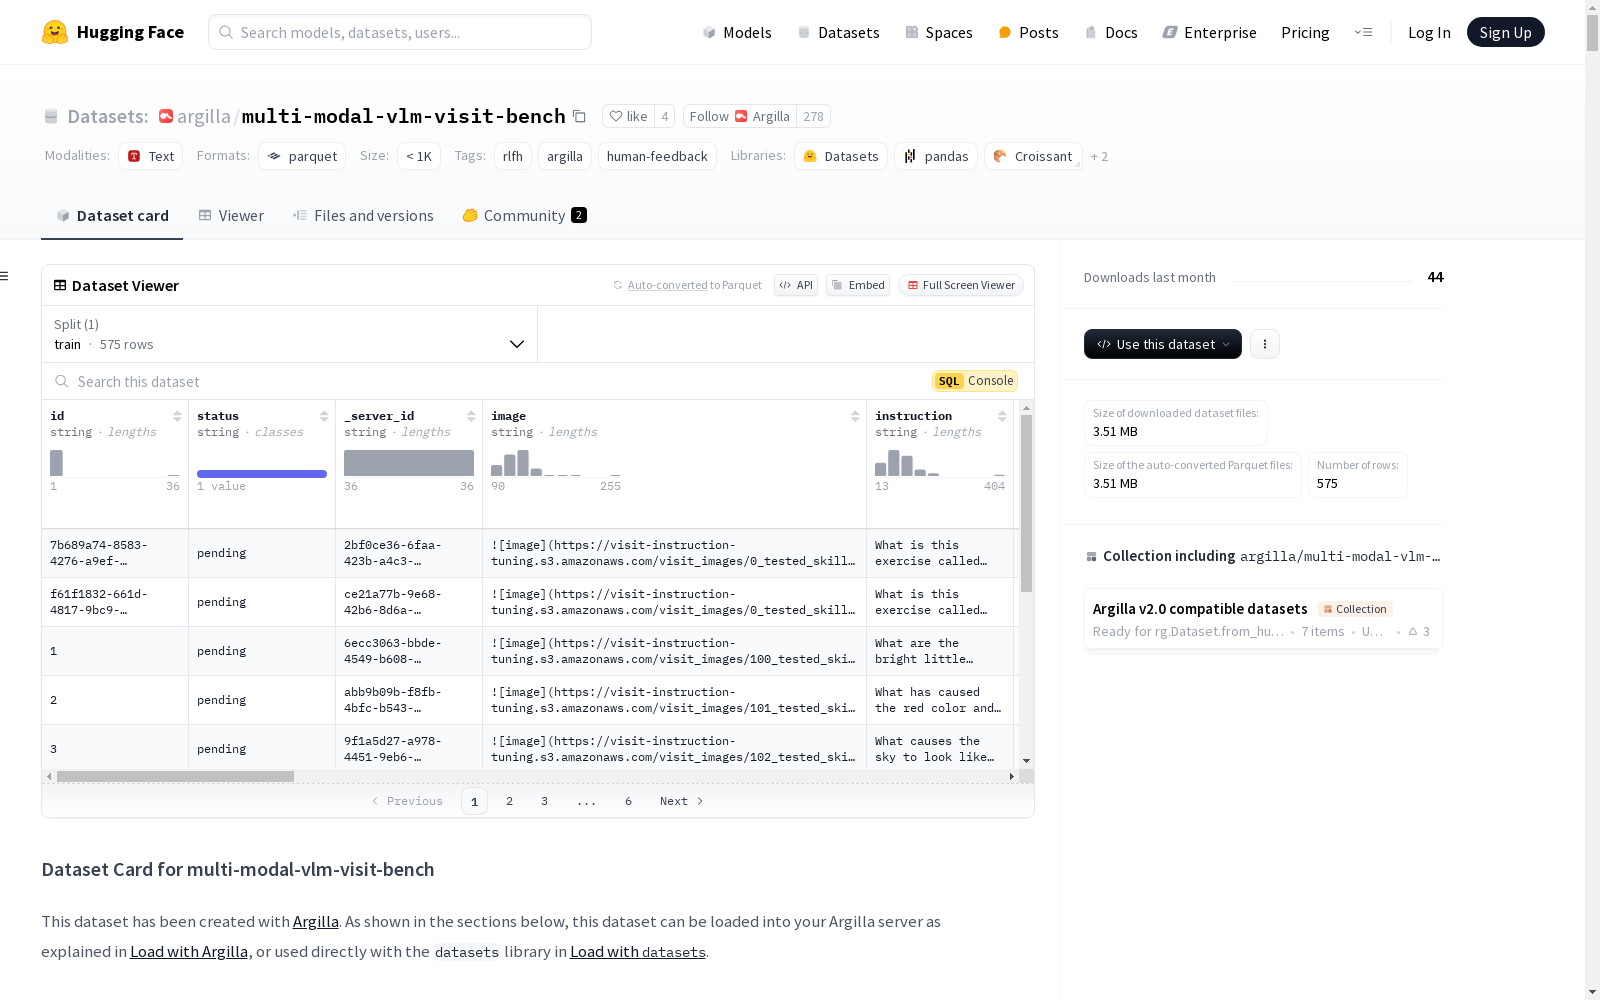The image size is (1600, 1000).
Task: Open the Files and versions tab
Action: coord(363,215)
